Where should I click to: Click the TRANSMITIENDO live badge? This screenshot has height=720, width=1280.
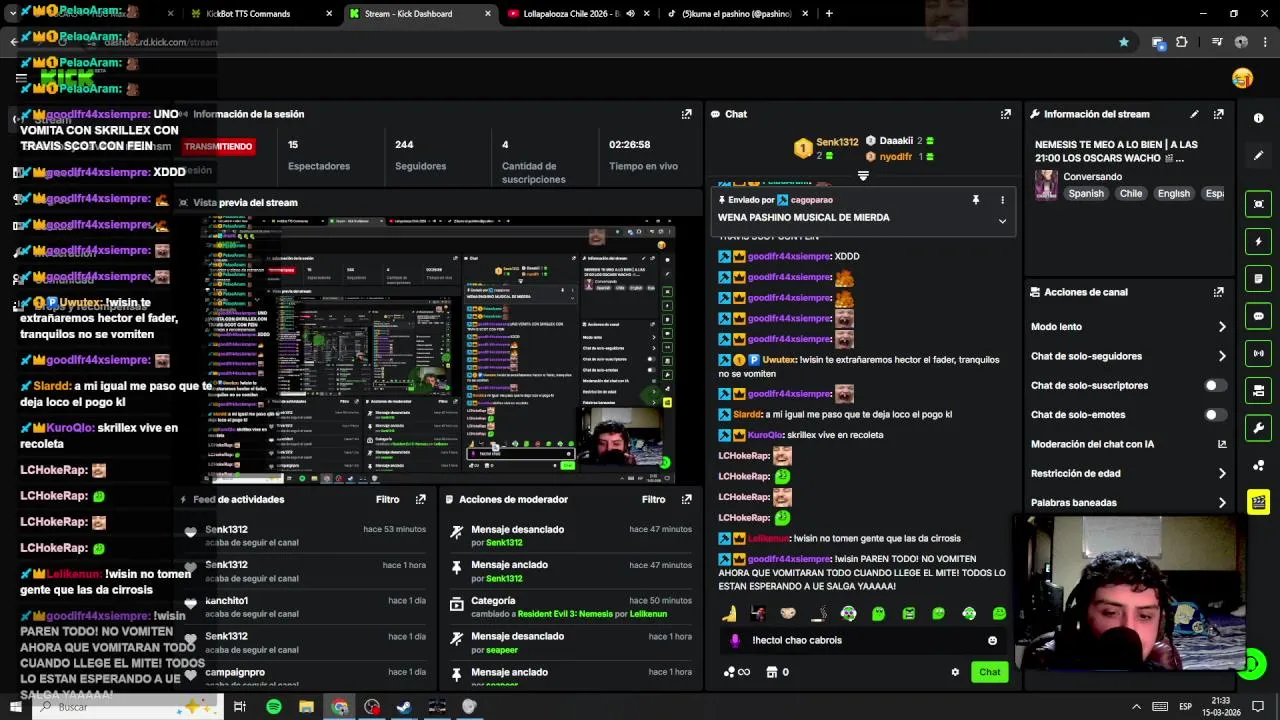[x=218, y=146]
